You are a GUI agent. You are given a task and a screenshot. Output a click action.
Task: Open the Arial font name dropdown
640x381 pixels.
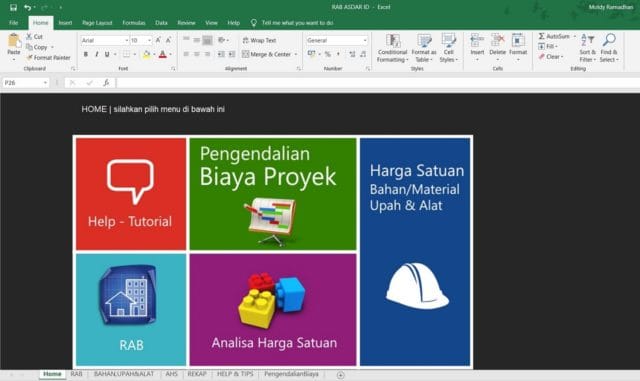point(126,40)
